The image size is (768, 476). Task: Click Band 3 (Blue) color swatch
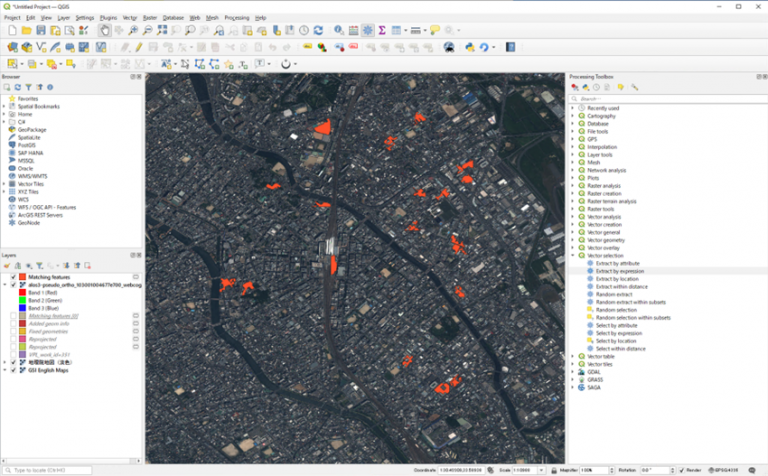coord(22,308)
